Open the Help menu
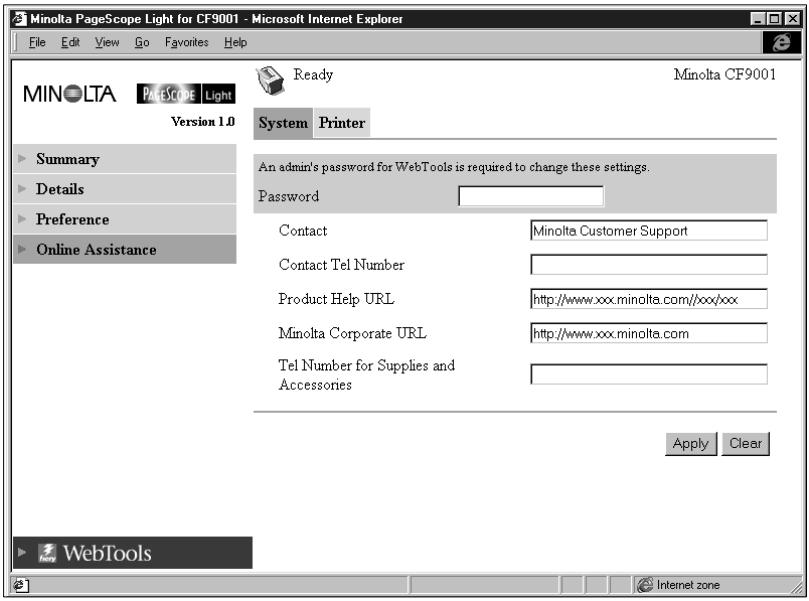Screen dimensions: 809x601 point(235,42)
